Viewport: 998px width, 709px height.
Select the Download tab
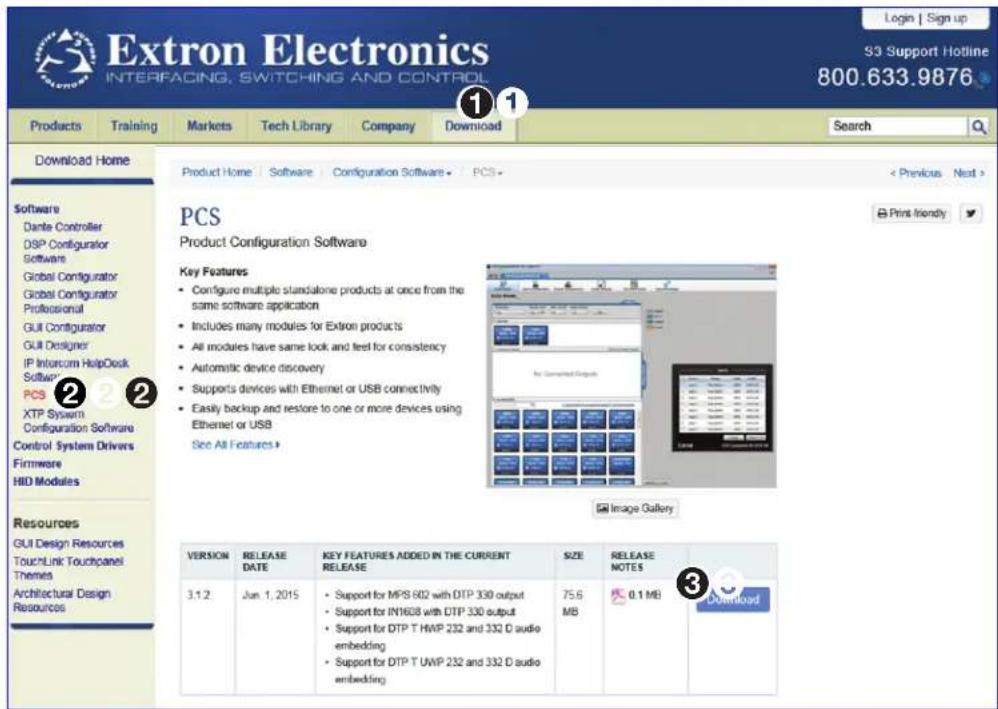474,126
